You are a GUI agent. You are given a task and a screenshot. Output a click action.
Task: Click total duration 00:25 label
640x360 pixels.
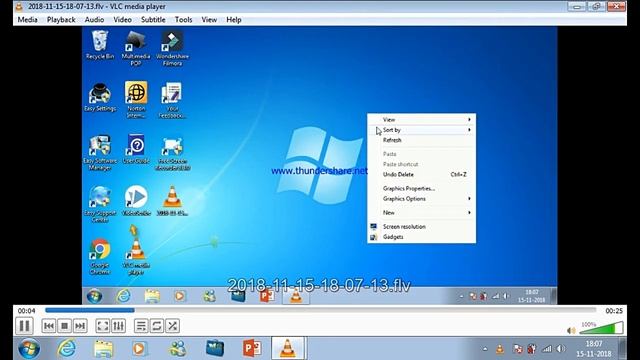coord(614,311)
